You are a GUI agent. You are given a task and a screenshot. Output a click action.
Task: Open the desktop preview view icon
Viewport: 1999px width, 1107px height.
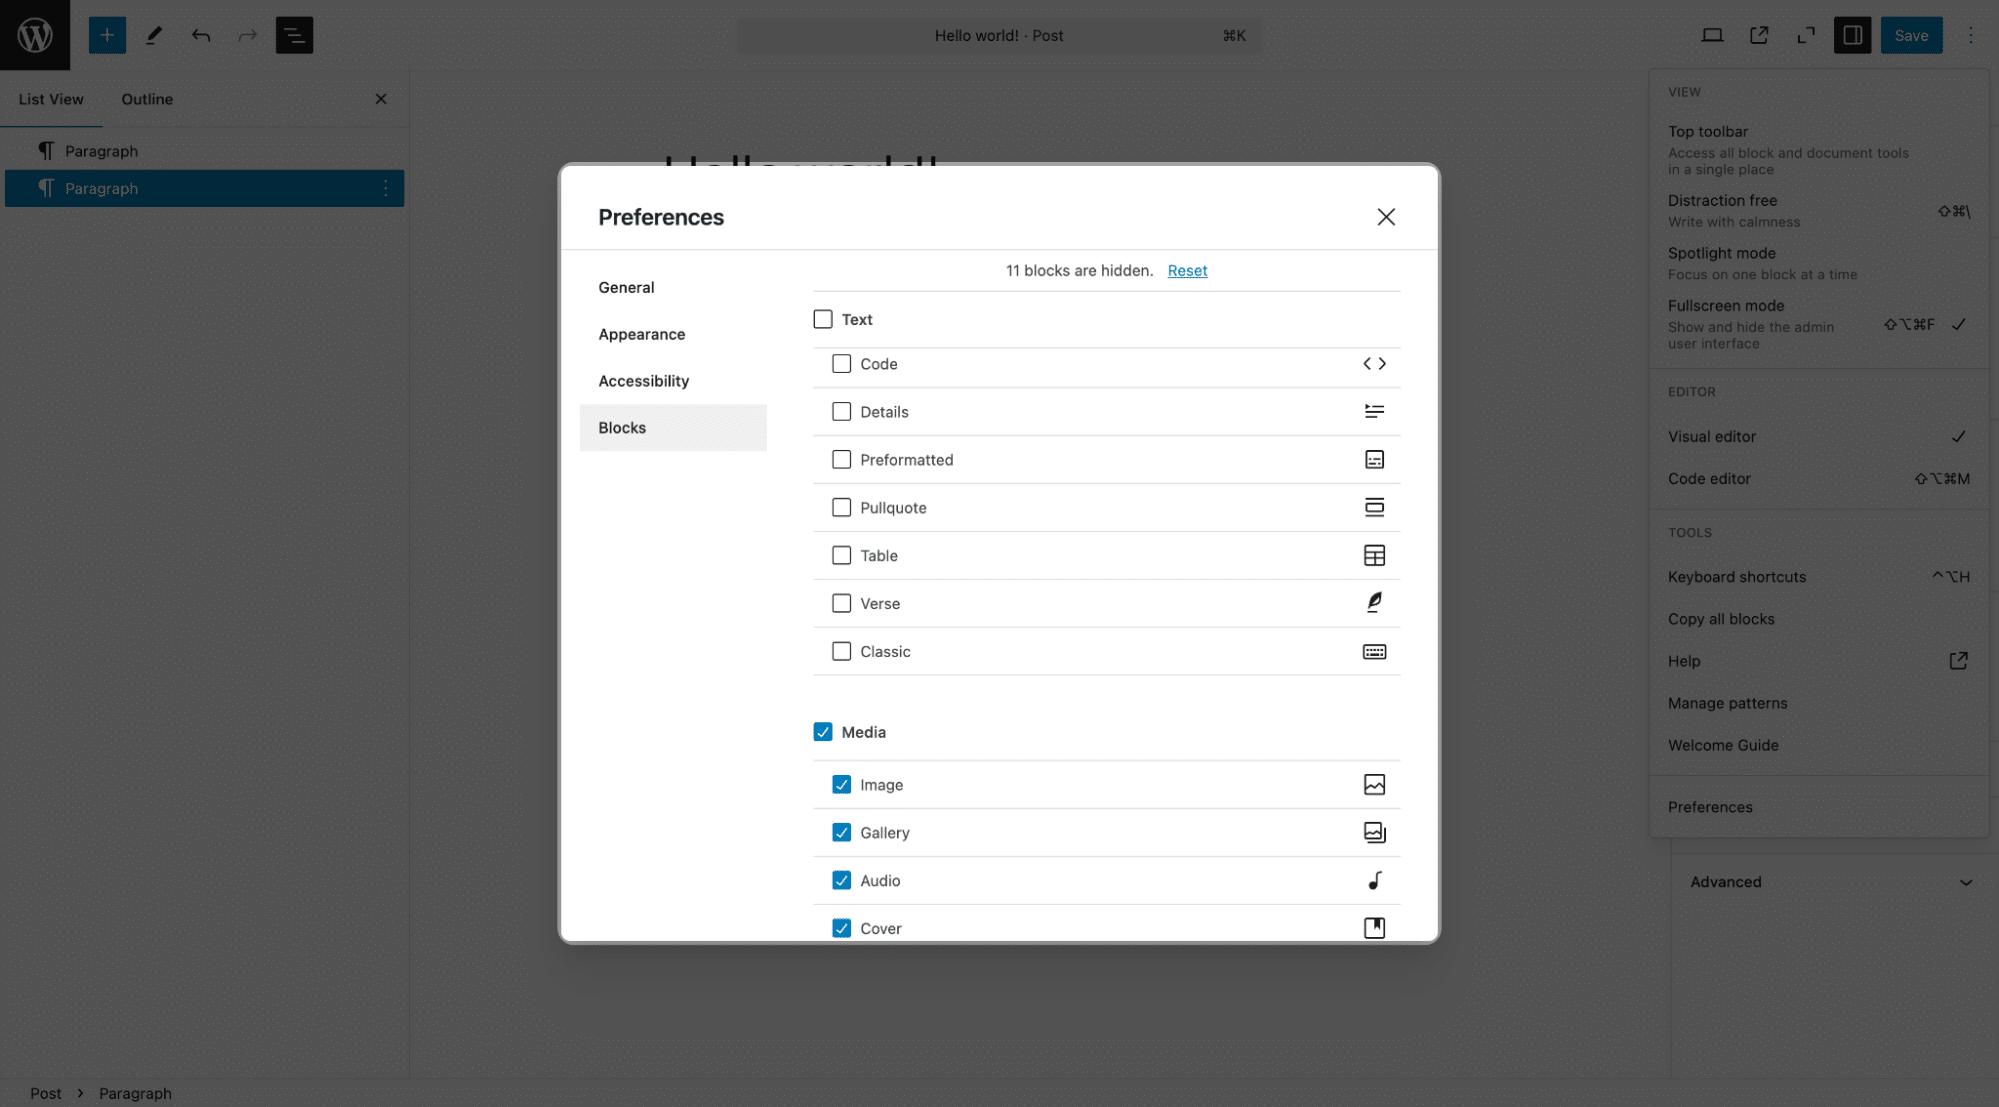(x=1712, y=35)
